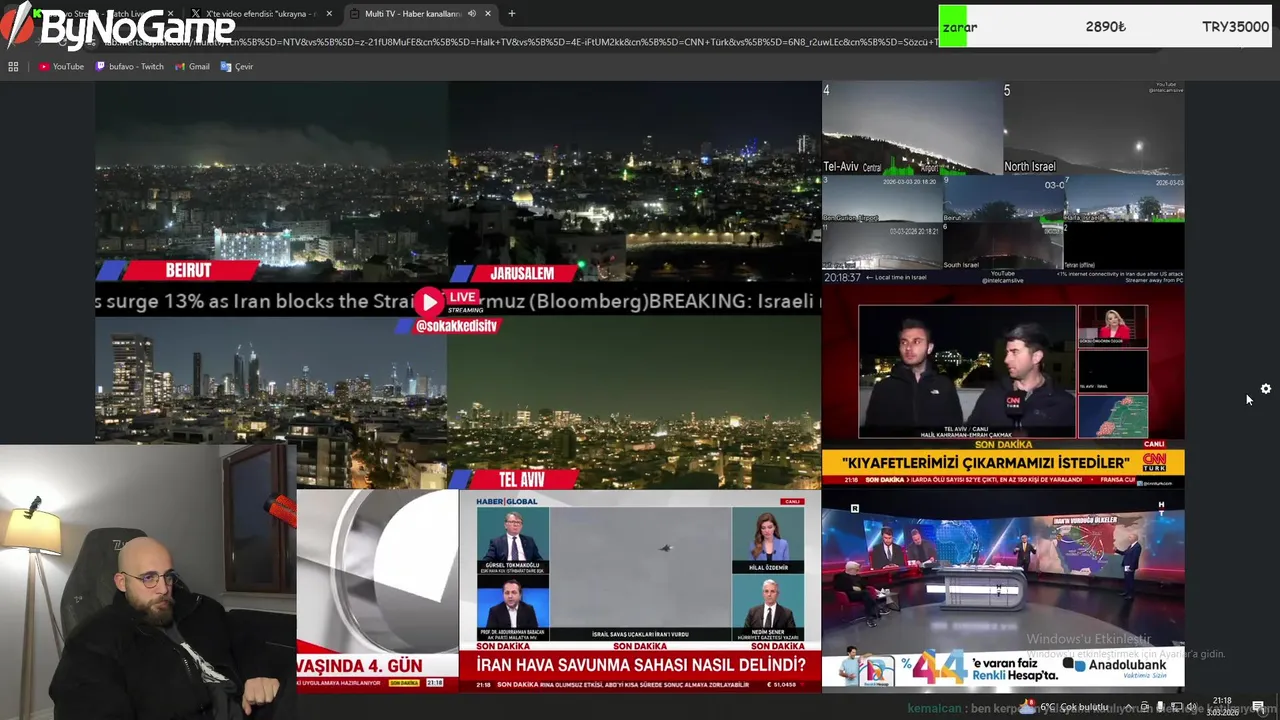This screenshot has width=1280, height=720.
Task: Open a new browser tab with the plus button
Action: click(512, 14)
